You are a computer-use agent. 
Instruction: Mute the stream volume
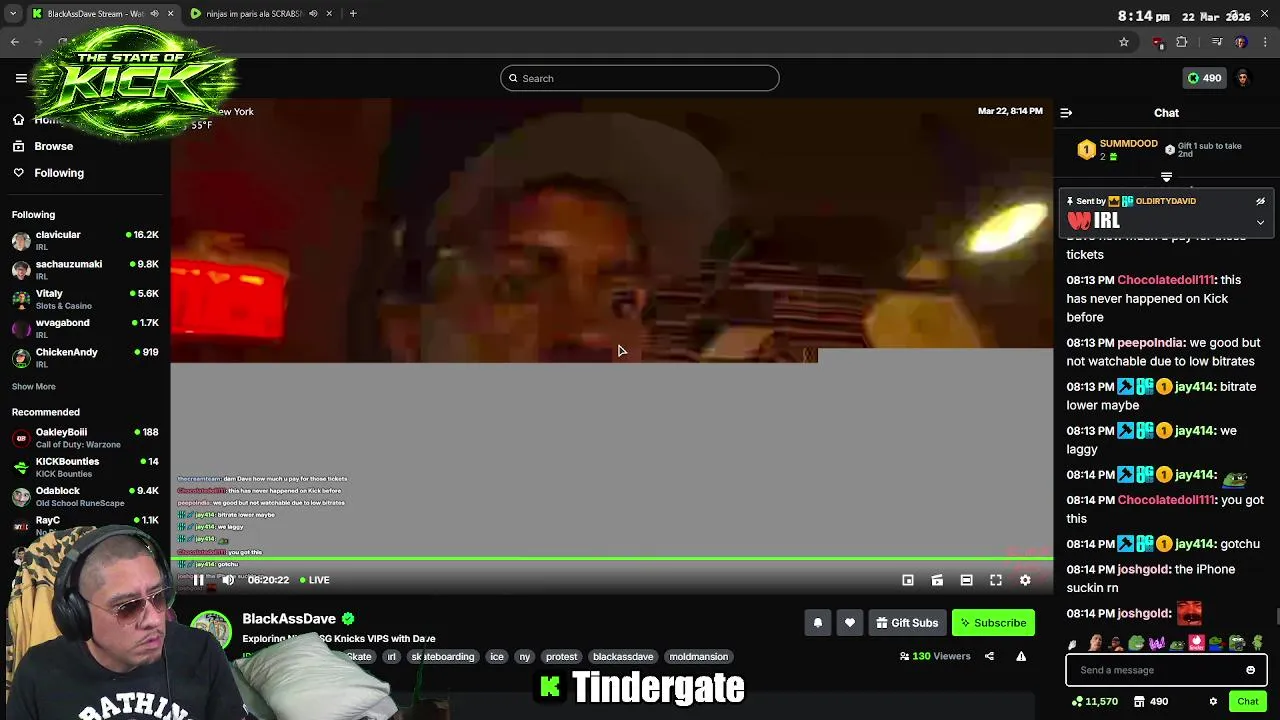(x=228, y=580)
